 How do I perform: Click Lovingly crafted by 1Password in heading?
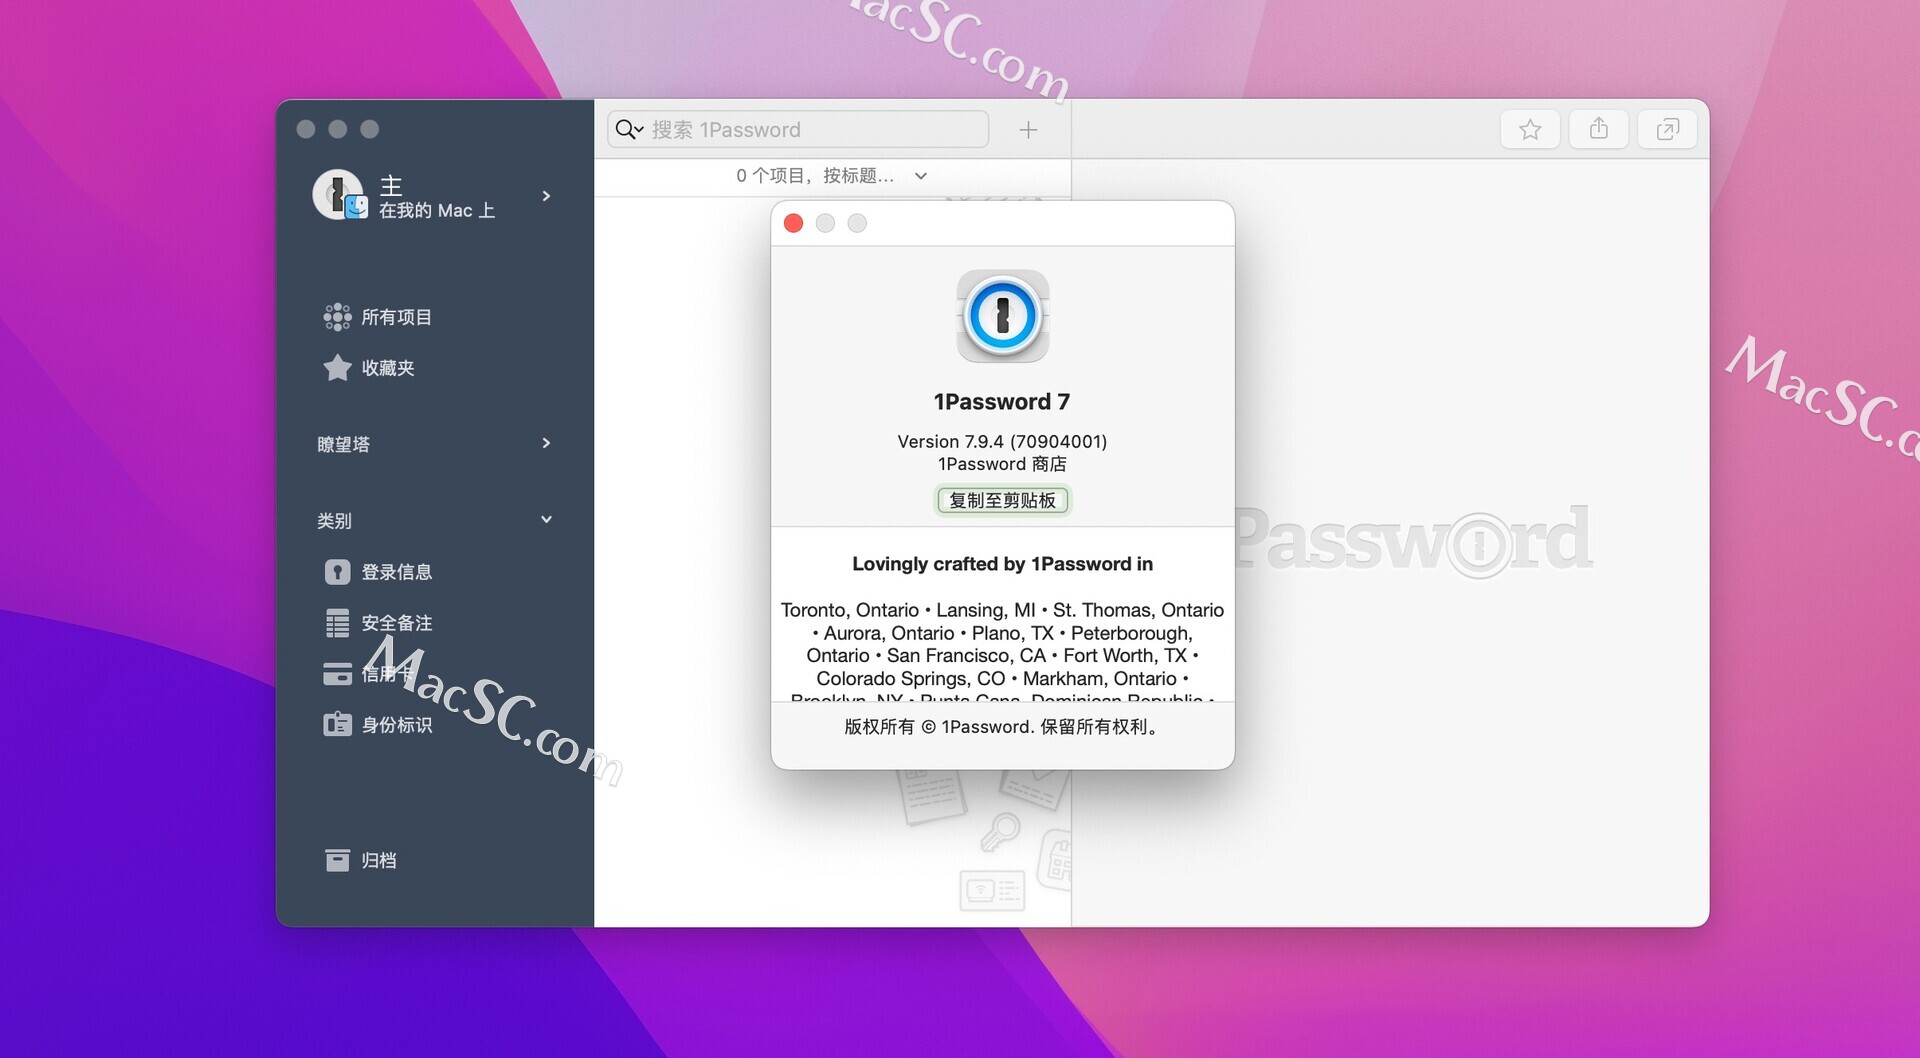[1002, 564]
